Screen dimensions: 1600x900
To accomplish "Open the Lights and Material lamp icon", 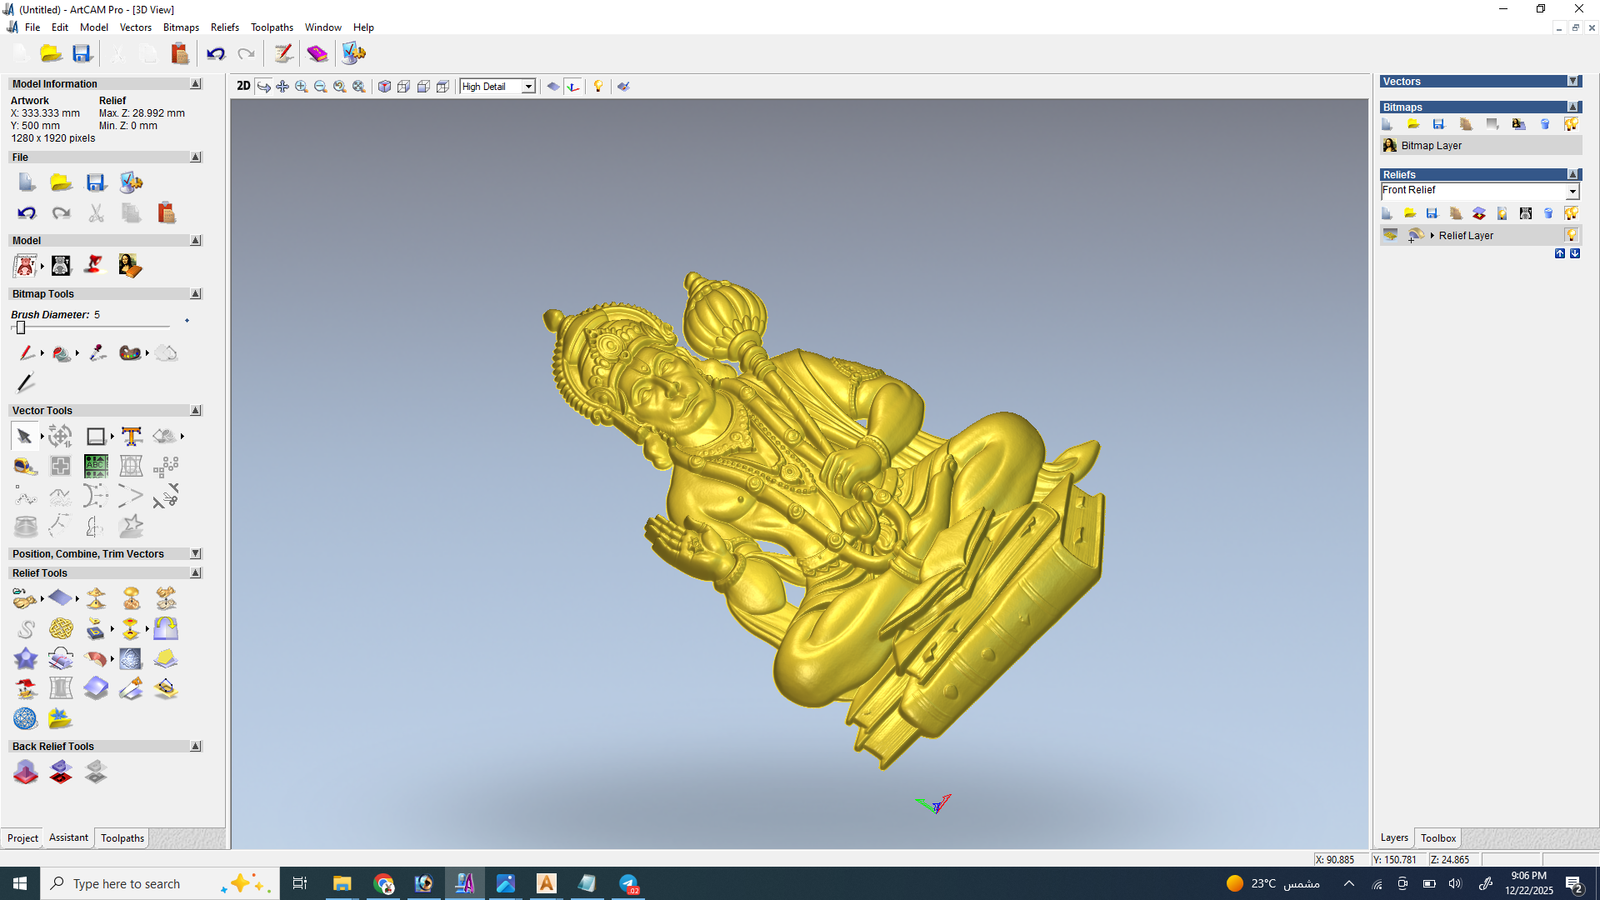I will [598, 87].
